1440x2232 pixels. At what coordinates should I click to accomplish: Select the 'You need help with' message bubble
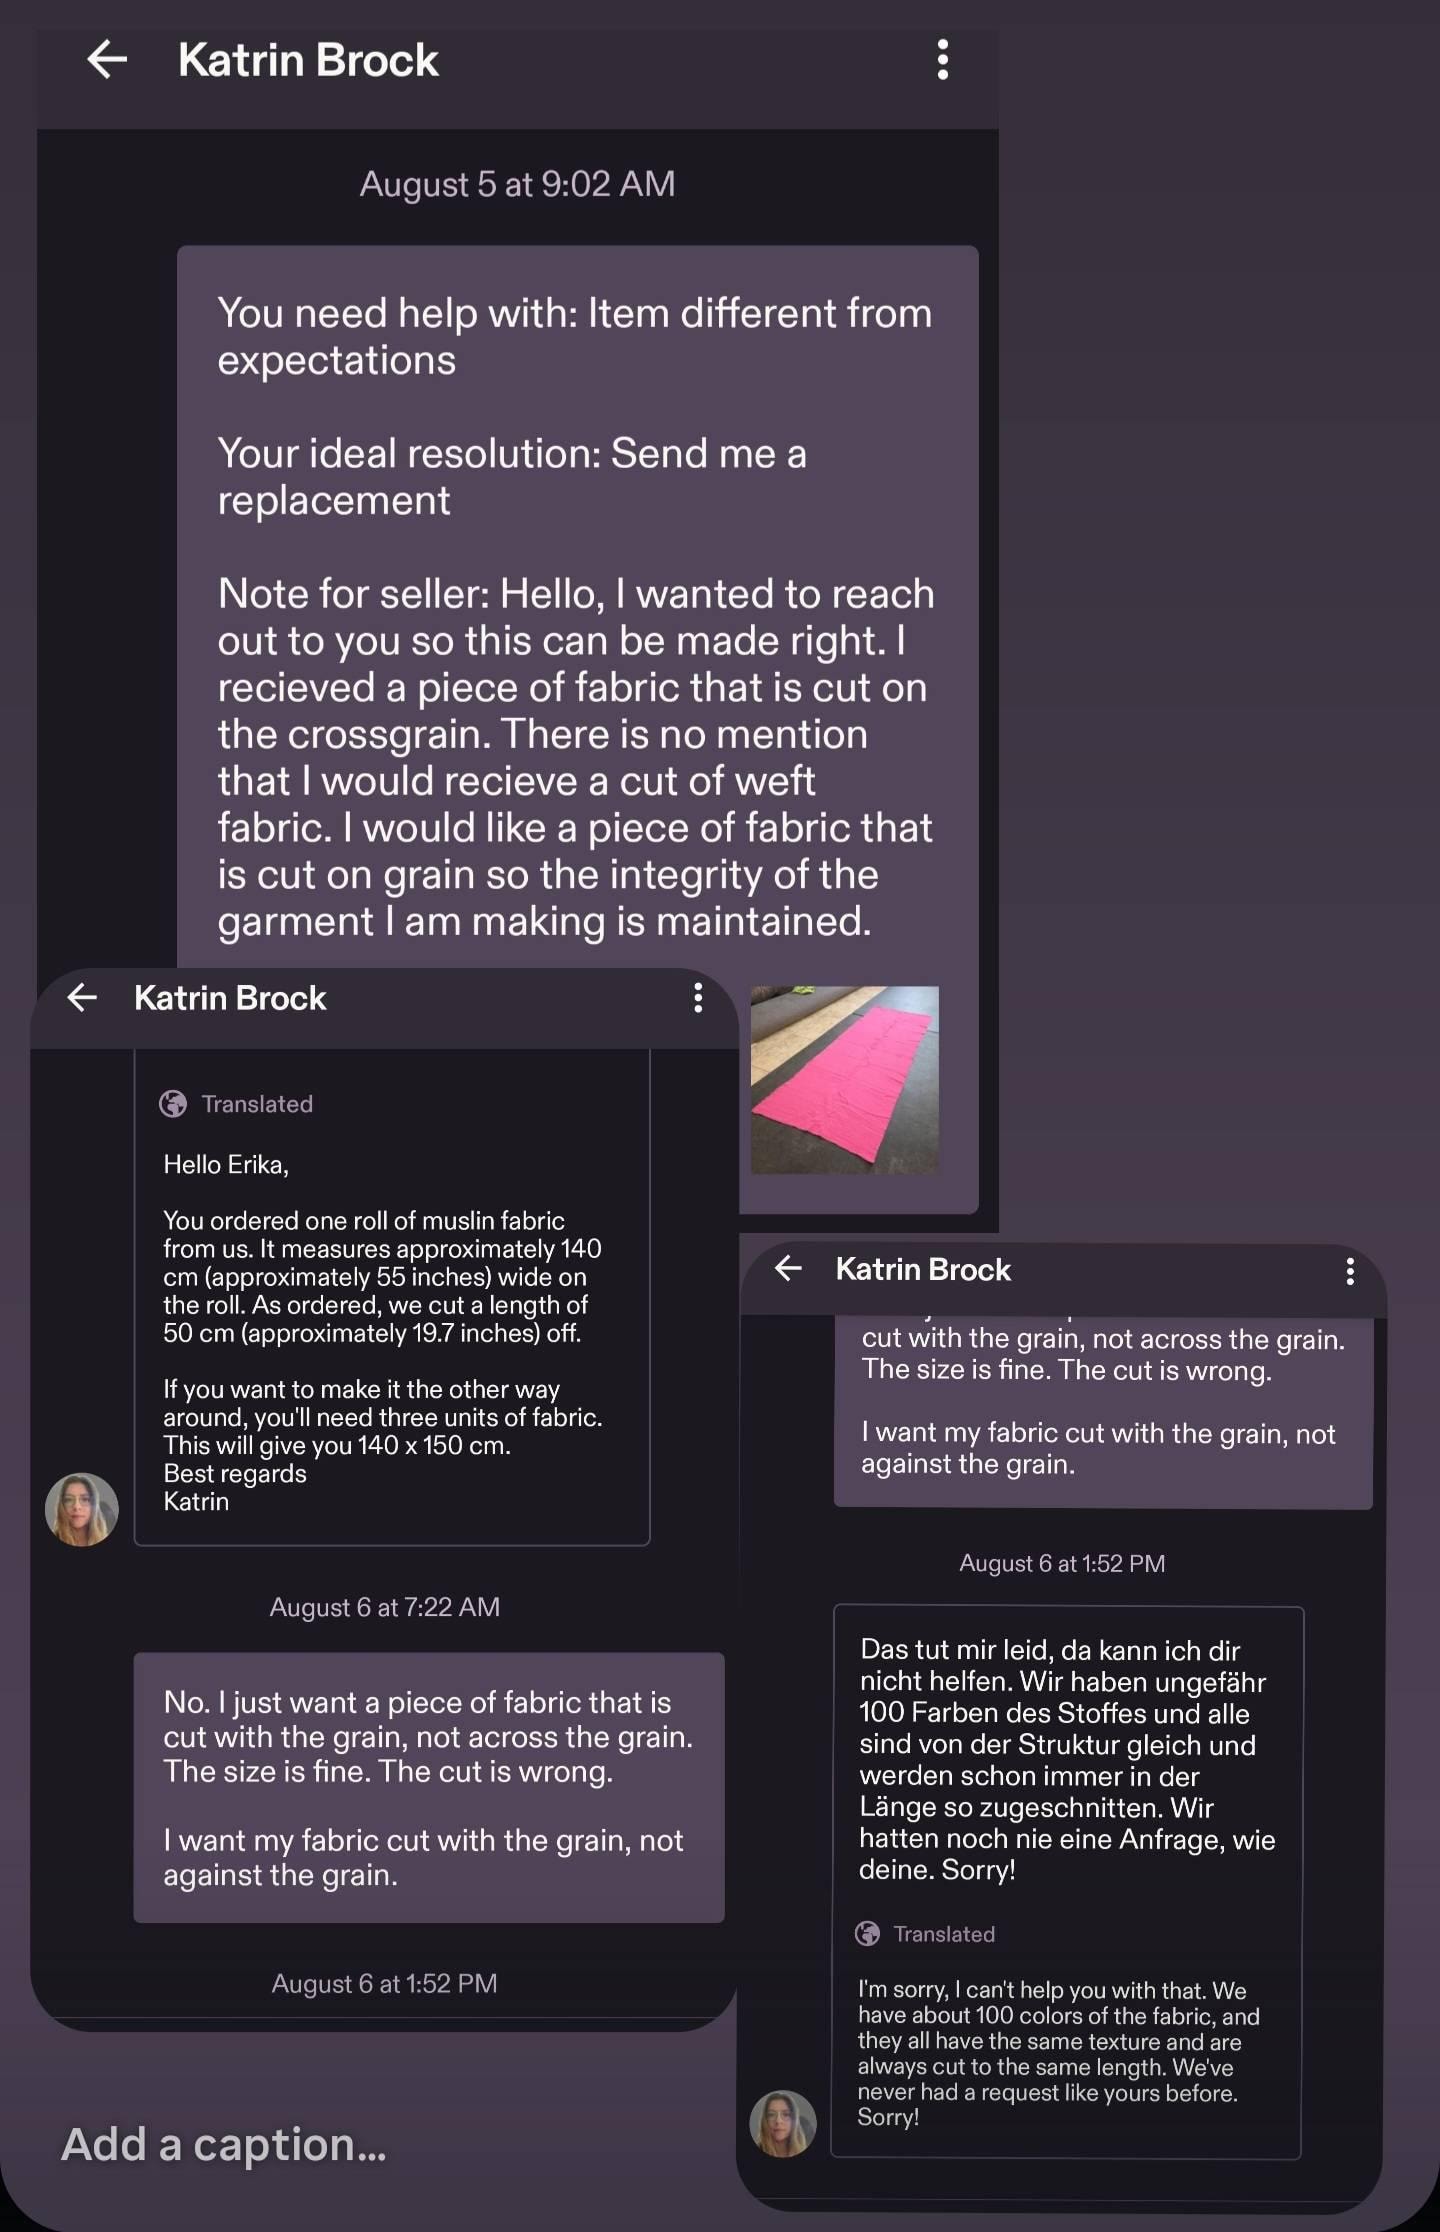click(x=577, y=730)
